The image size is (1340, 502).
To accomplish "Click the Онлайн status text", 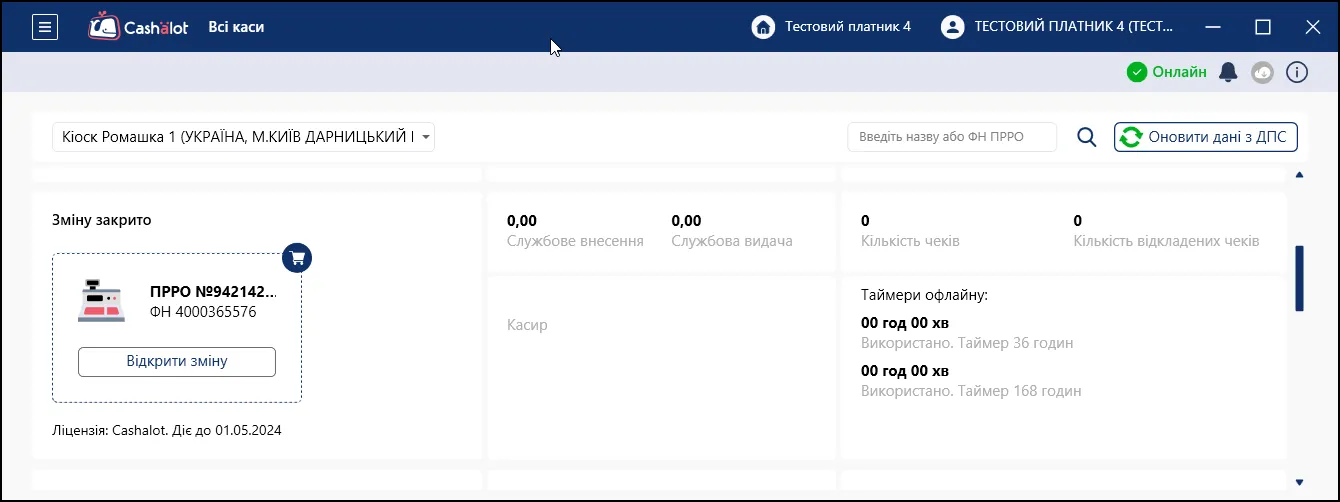I will pos(1179,72).
